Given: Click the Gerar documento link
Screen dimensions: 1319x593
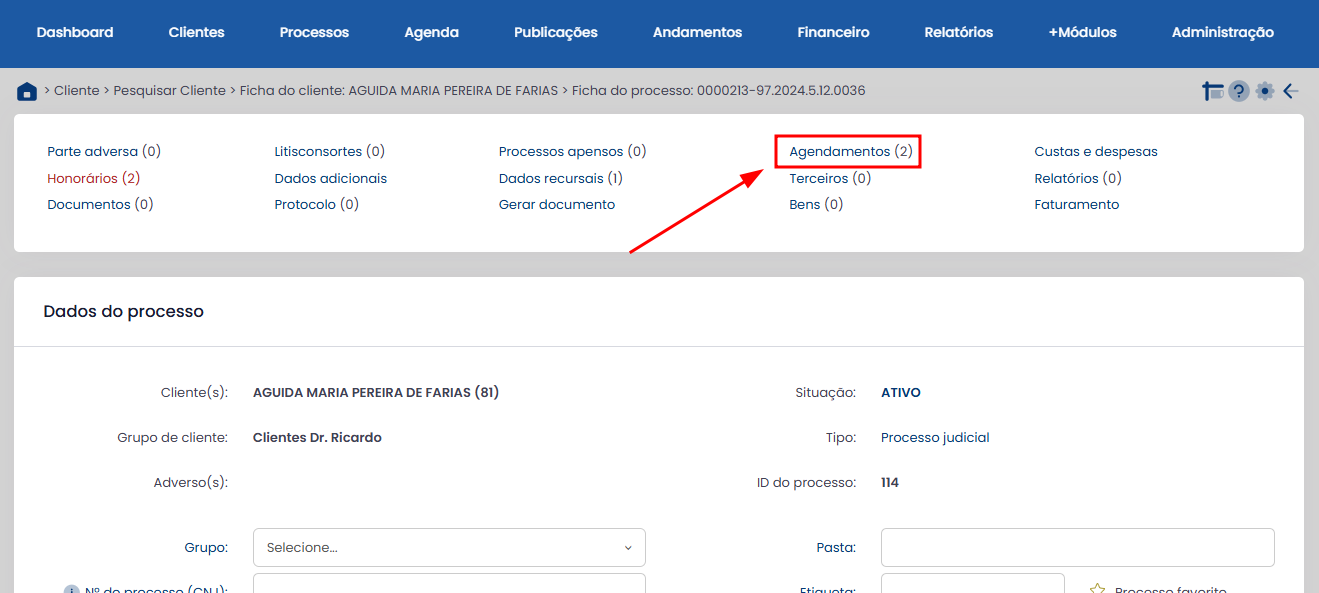Looking at the screenshot, I should click(556, 205).
